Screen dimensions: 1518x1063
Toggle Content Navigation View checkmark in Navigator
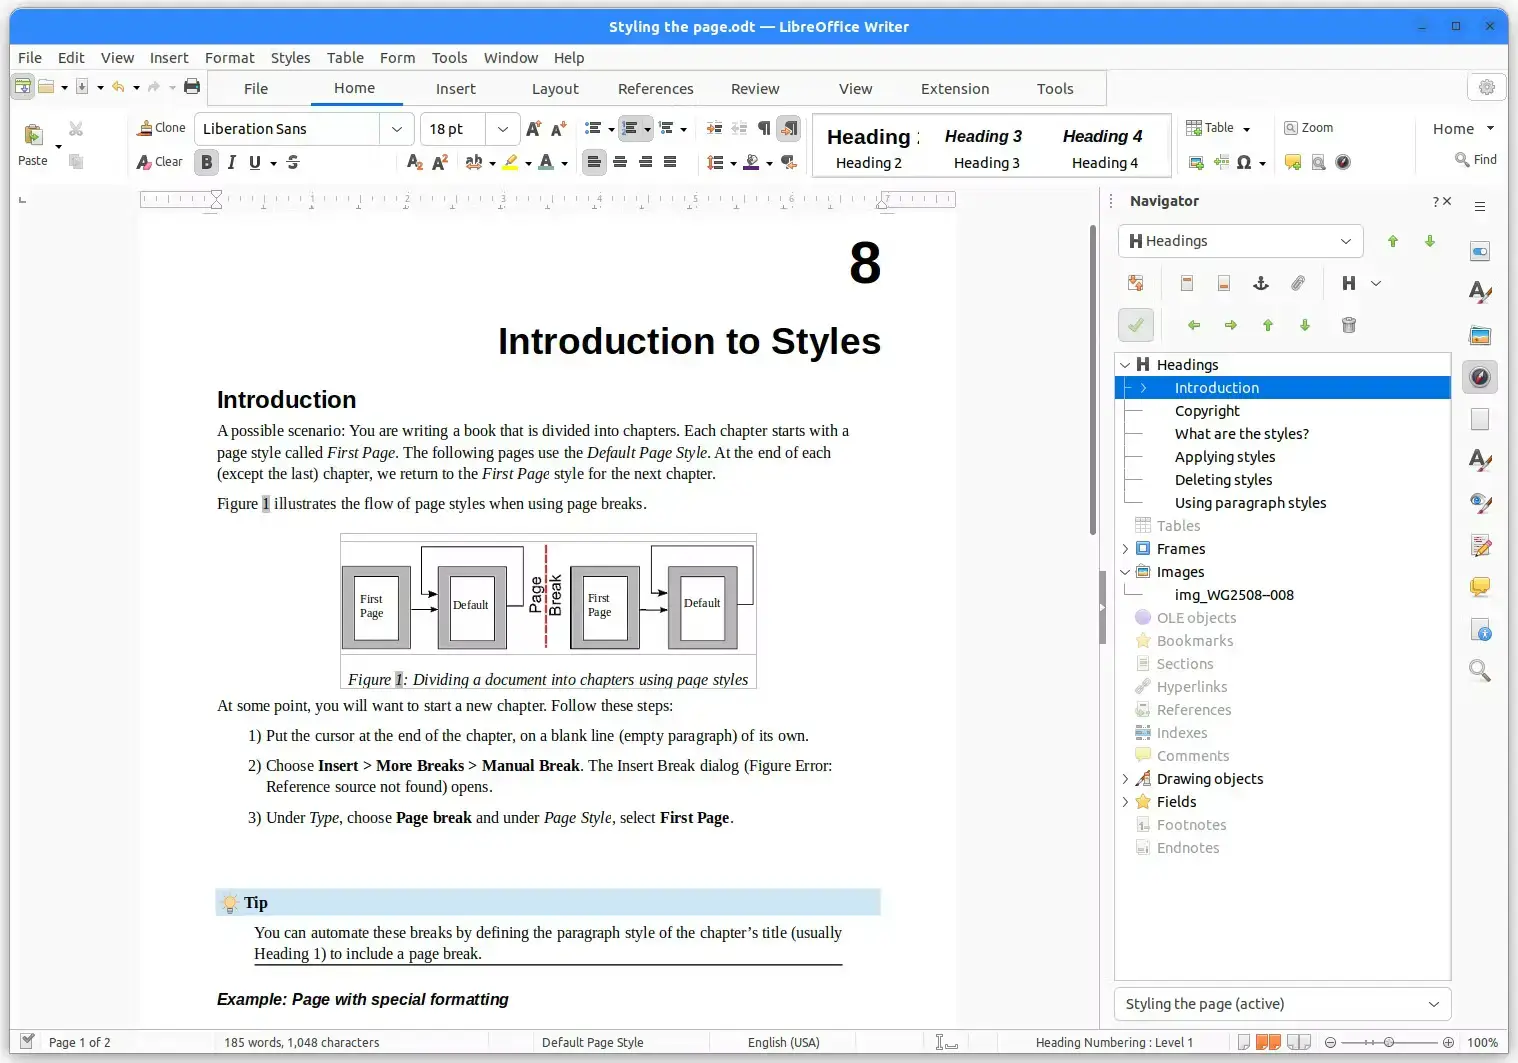(1136, 325)
